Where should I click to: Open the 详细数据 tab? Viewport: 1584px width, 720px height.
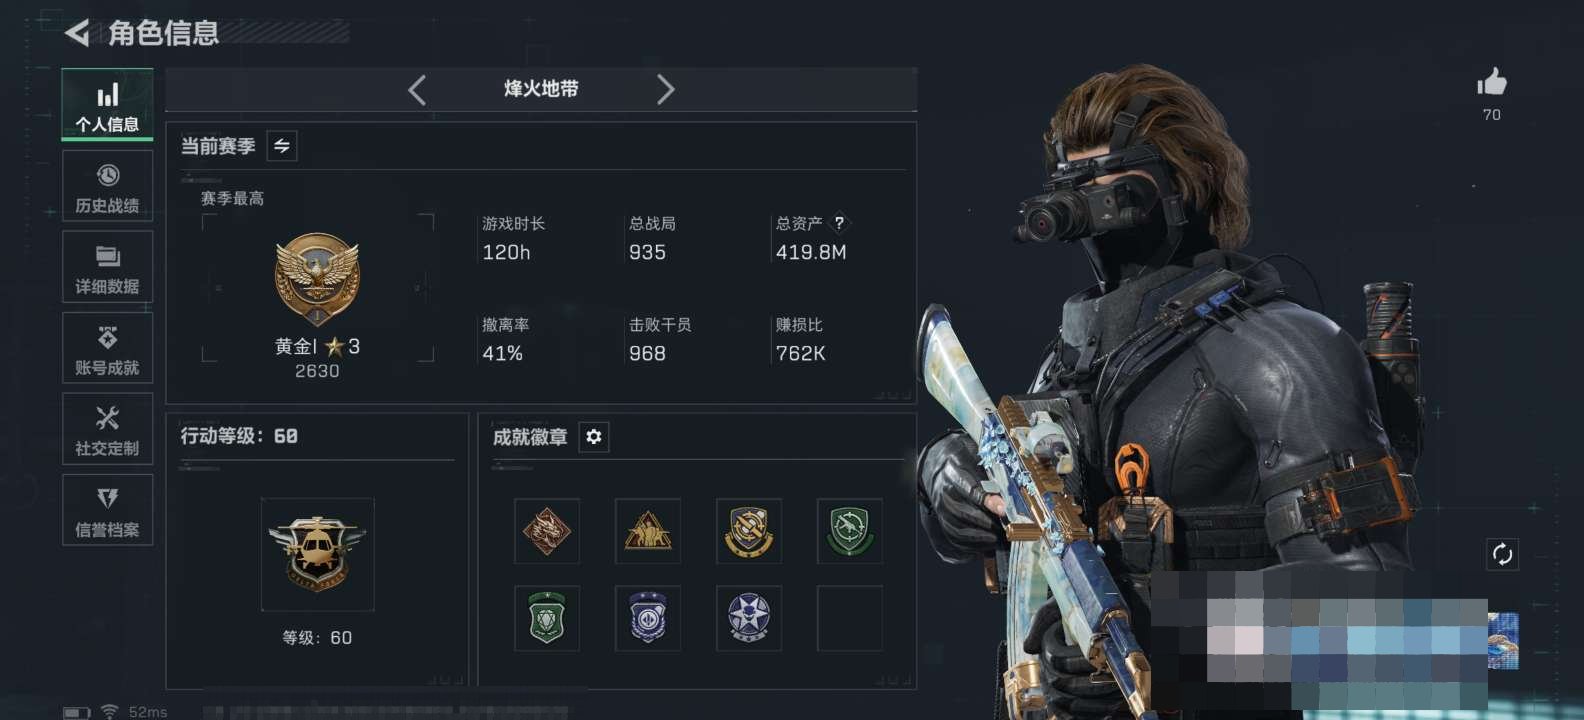click(107, 267)
